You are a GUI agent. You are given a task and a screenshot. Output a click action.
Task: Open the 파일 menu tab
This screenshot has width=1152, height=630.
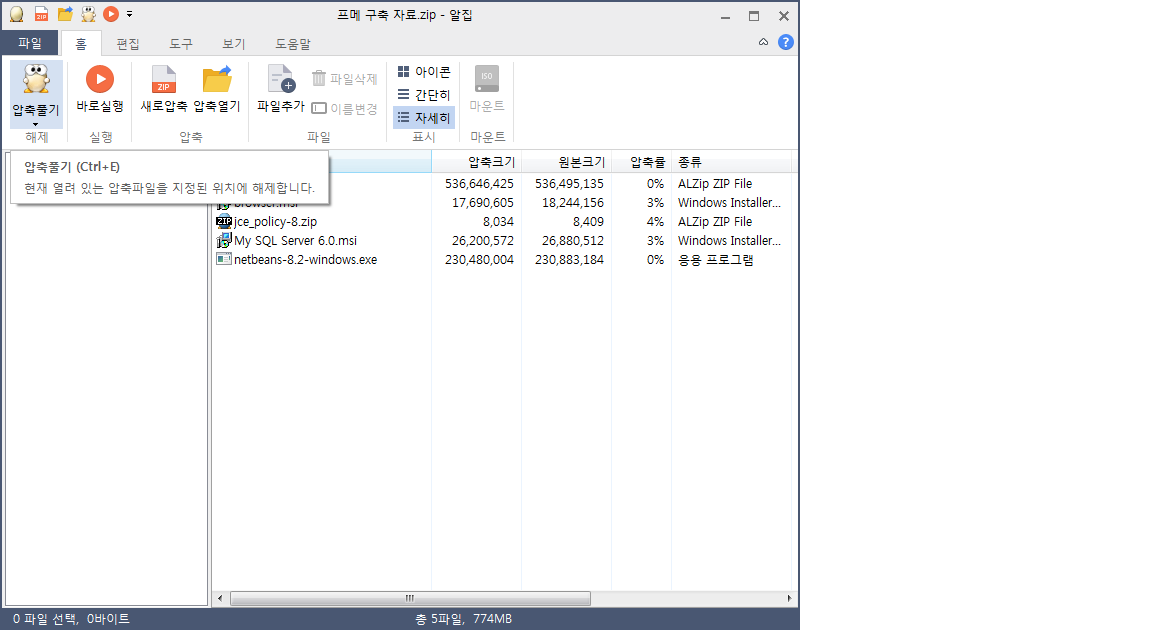click(x=30, y=43)
